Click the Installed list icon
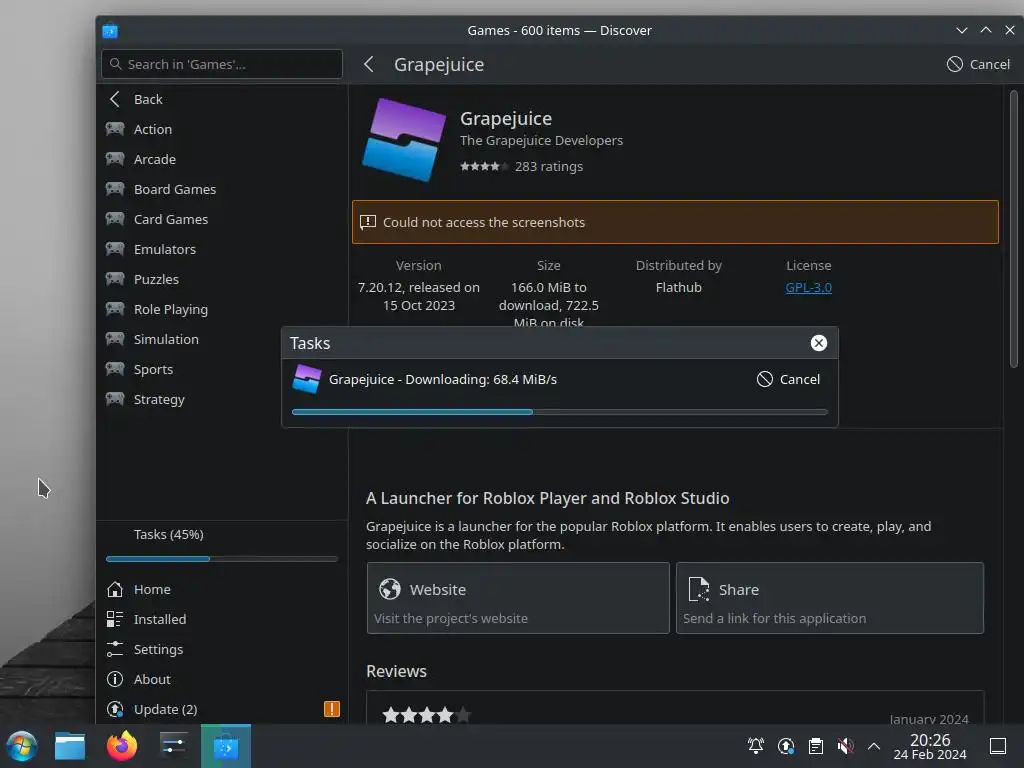 115,619
